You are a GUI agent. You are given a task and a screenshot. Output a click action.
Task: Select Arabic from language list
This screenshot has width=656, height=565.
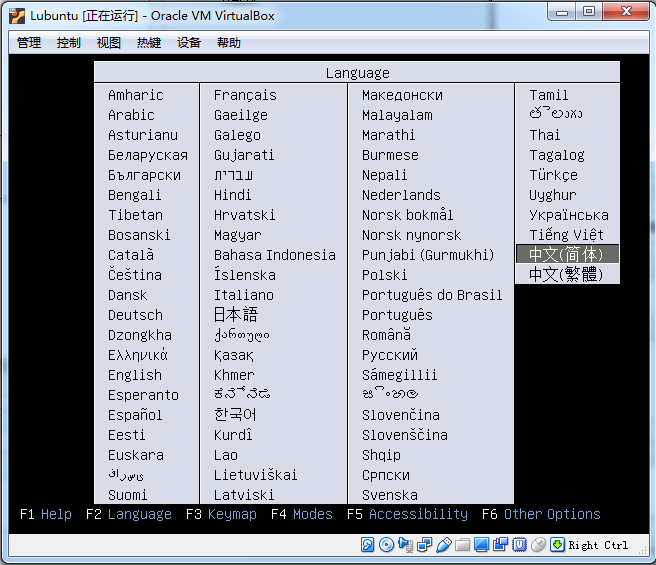pos(131,115)
